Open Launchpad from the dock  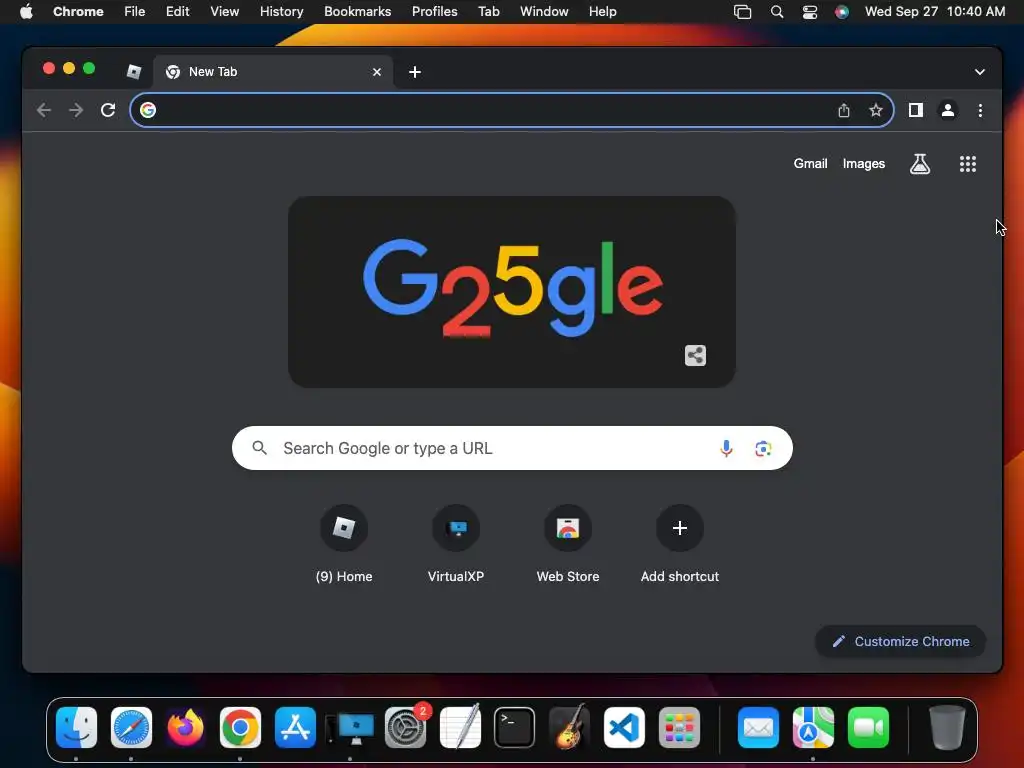click(x=679, y=728)
